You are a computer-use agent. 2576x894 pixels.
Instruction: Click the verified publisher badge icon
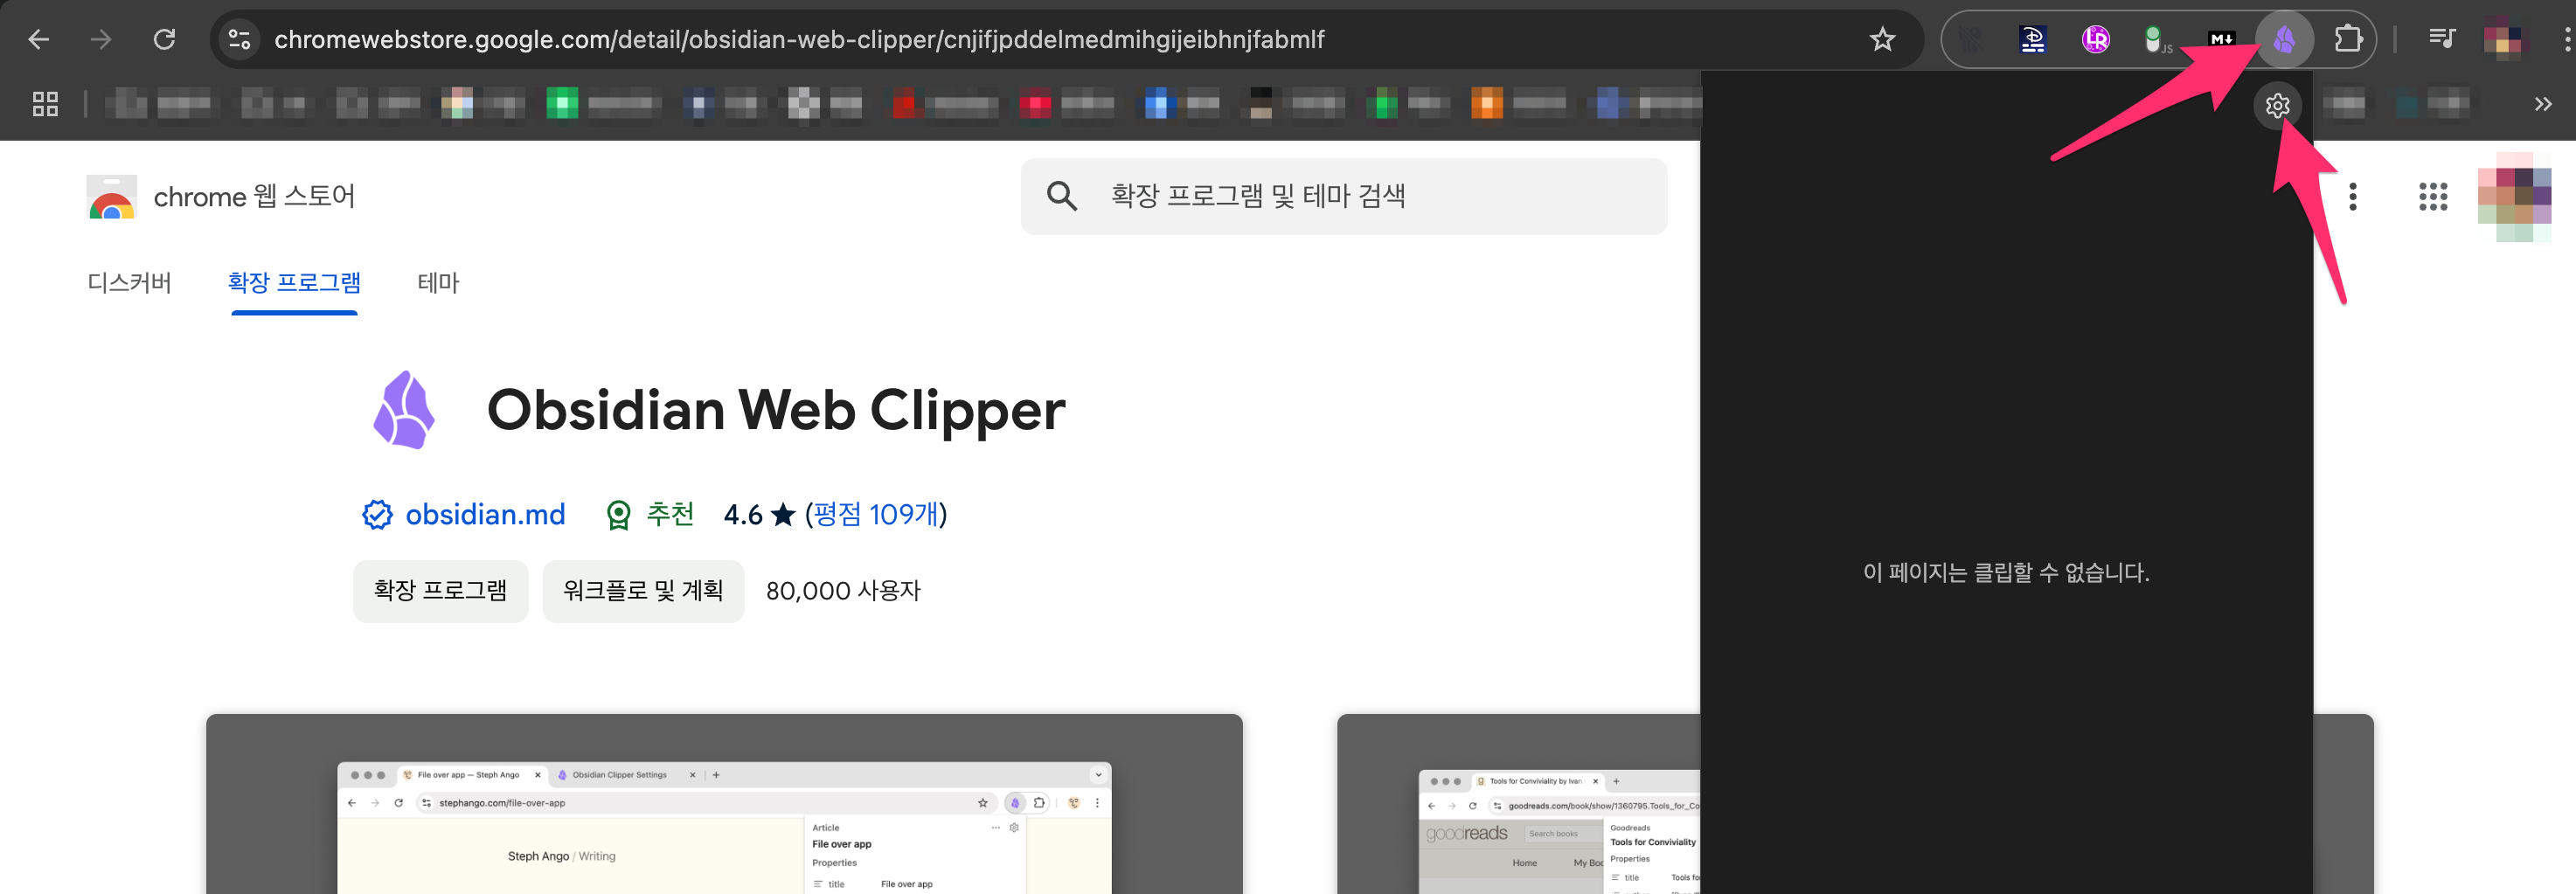pos(377,514)
